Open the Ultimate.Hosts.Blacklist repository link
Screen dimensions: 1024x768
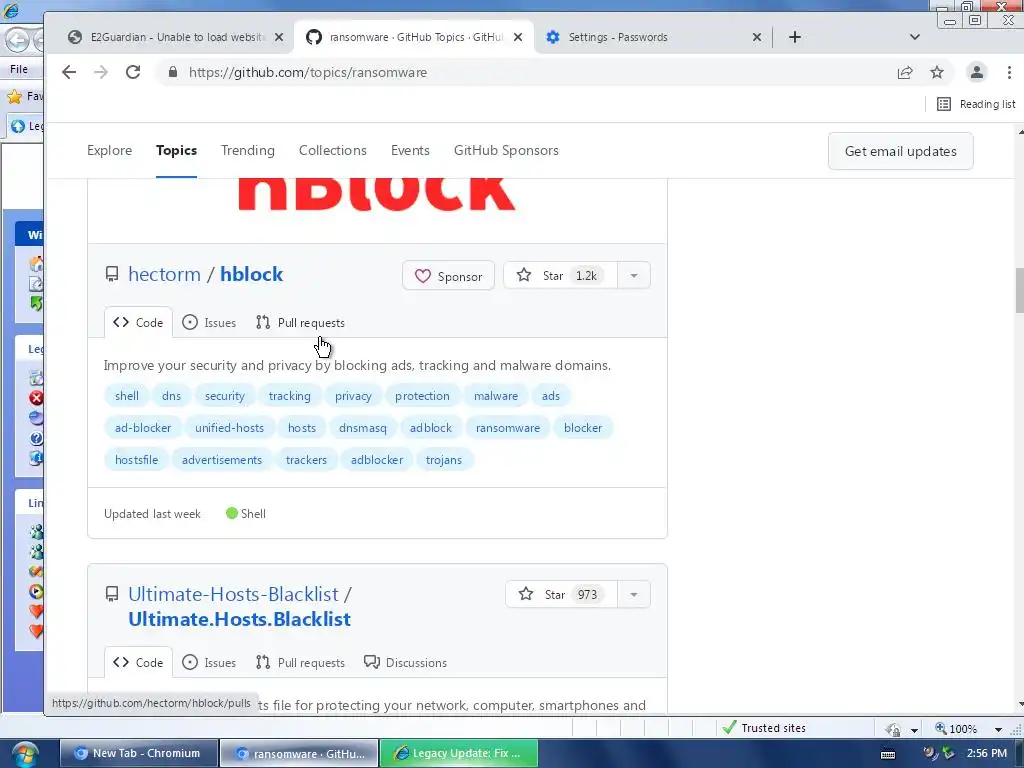tap(240, 619)
